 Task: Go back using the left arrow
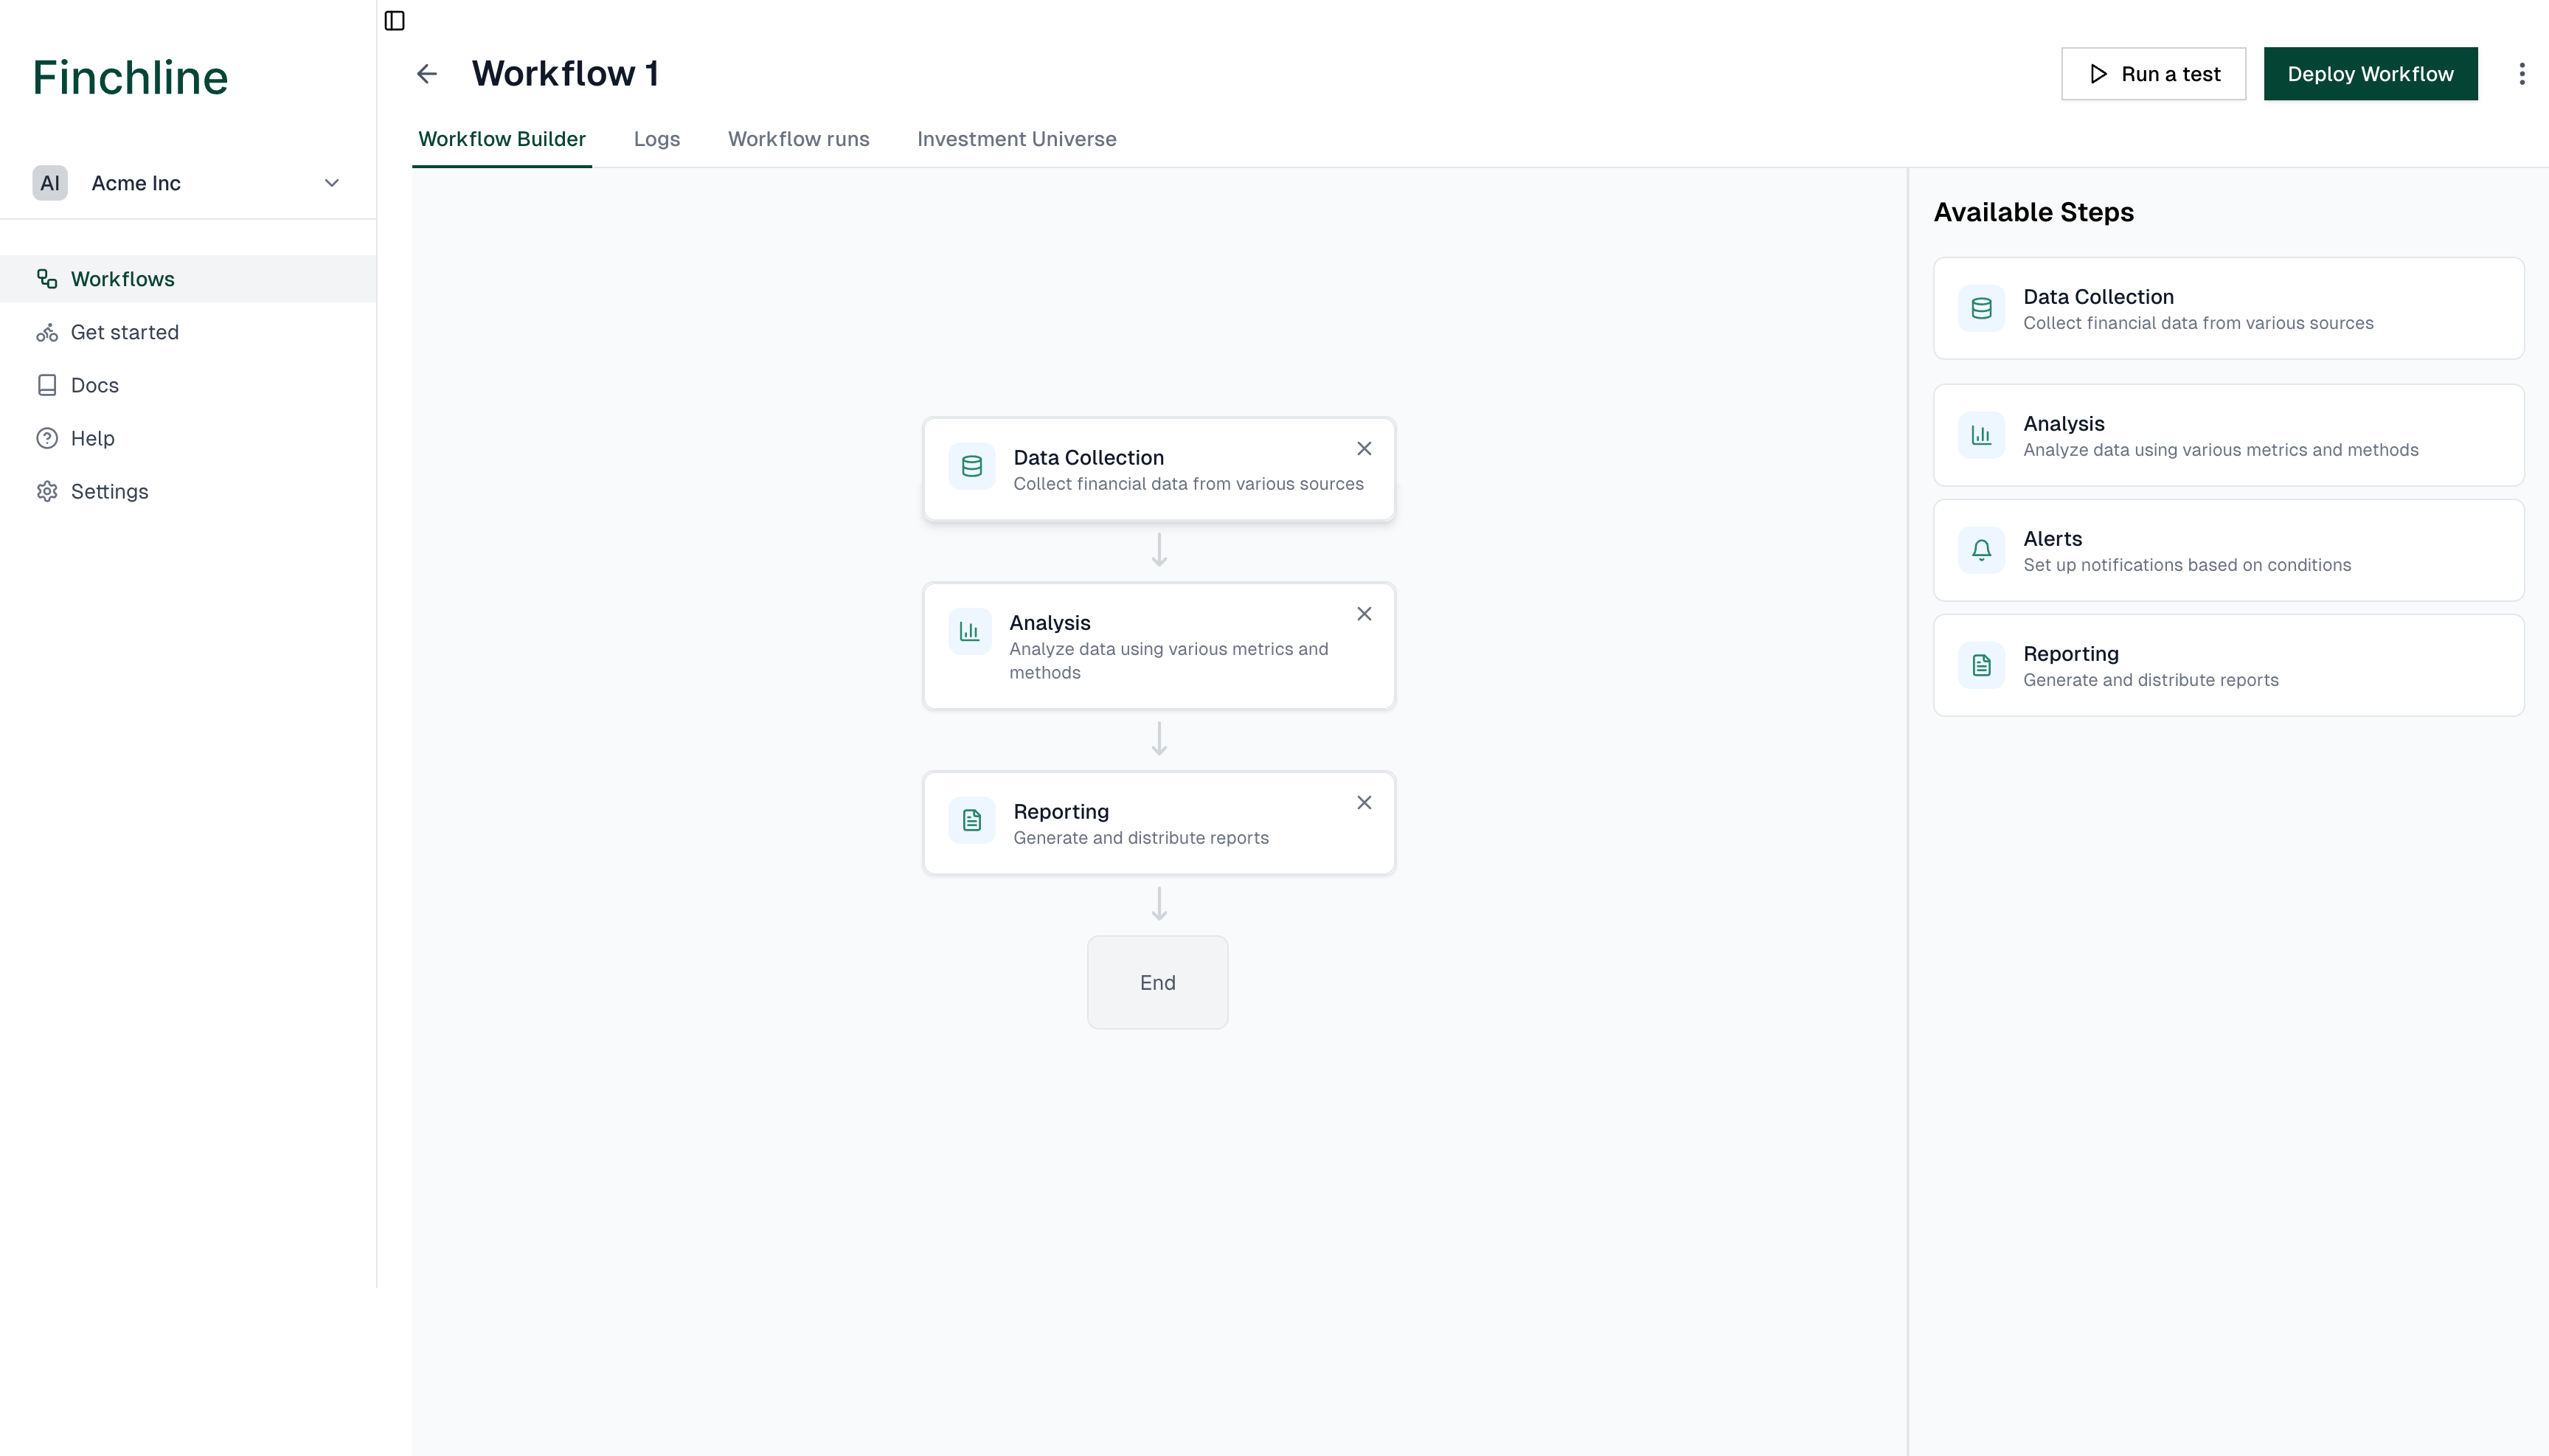427,74
